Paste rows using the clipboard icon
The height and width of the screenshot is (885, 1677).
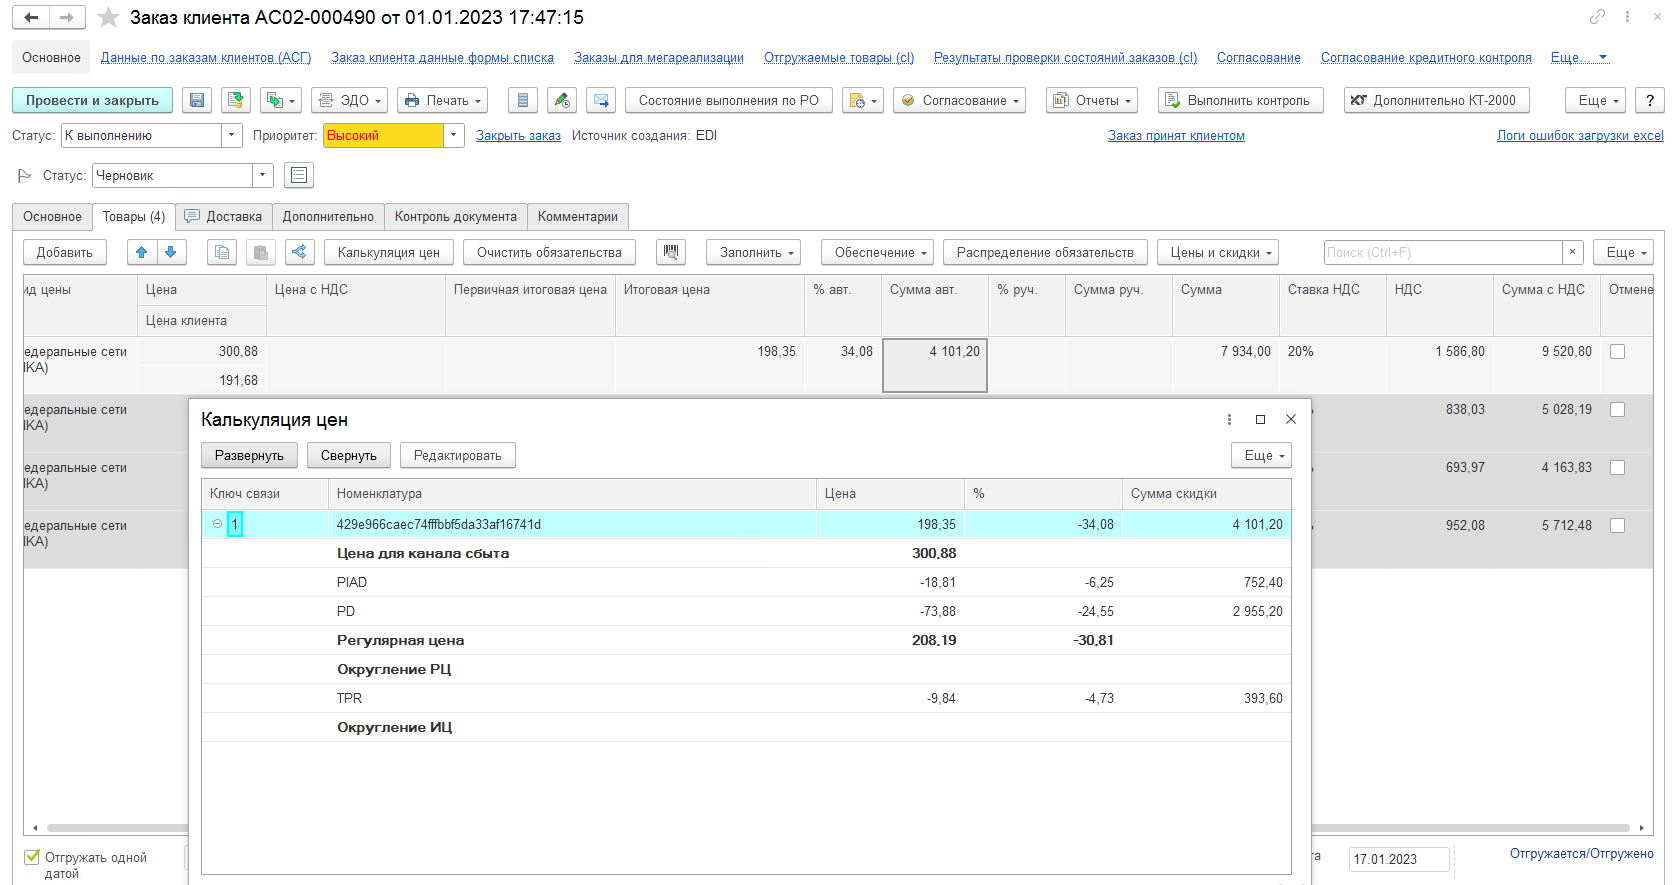click(260, 252)
